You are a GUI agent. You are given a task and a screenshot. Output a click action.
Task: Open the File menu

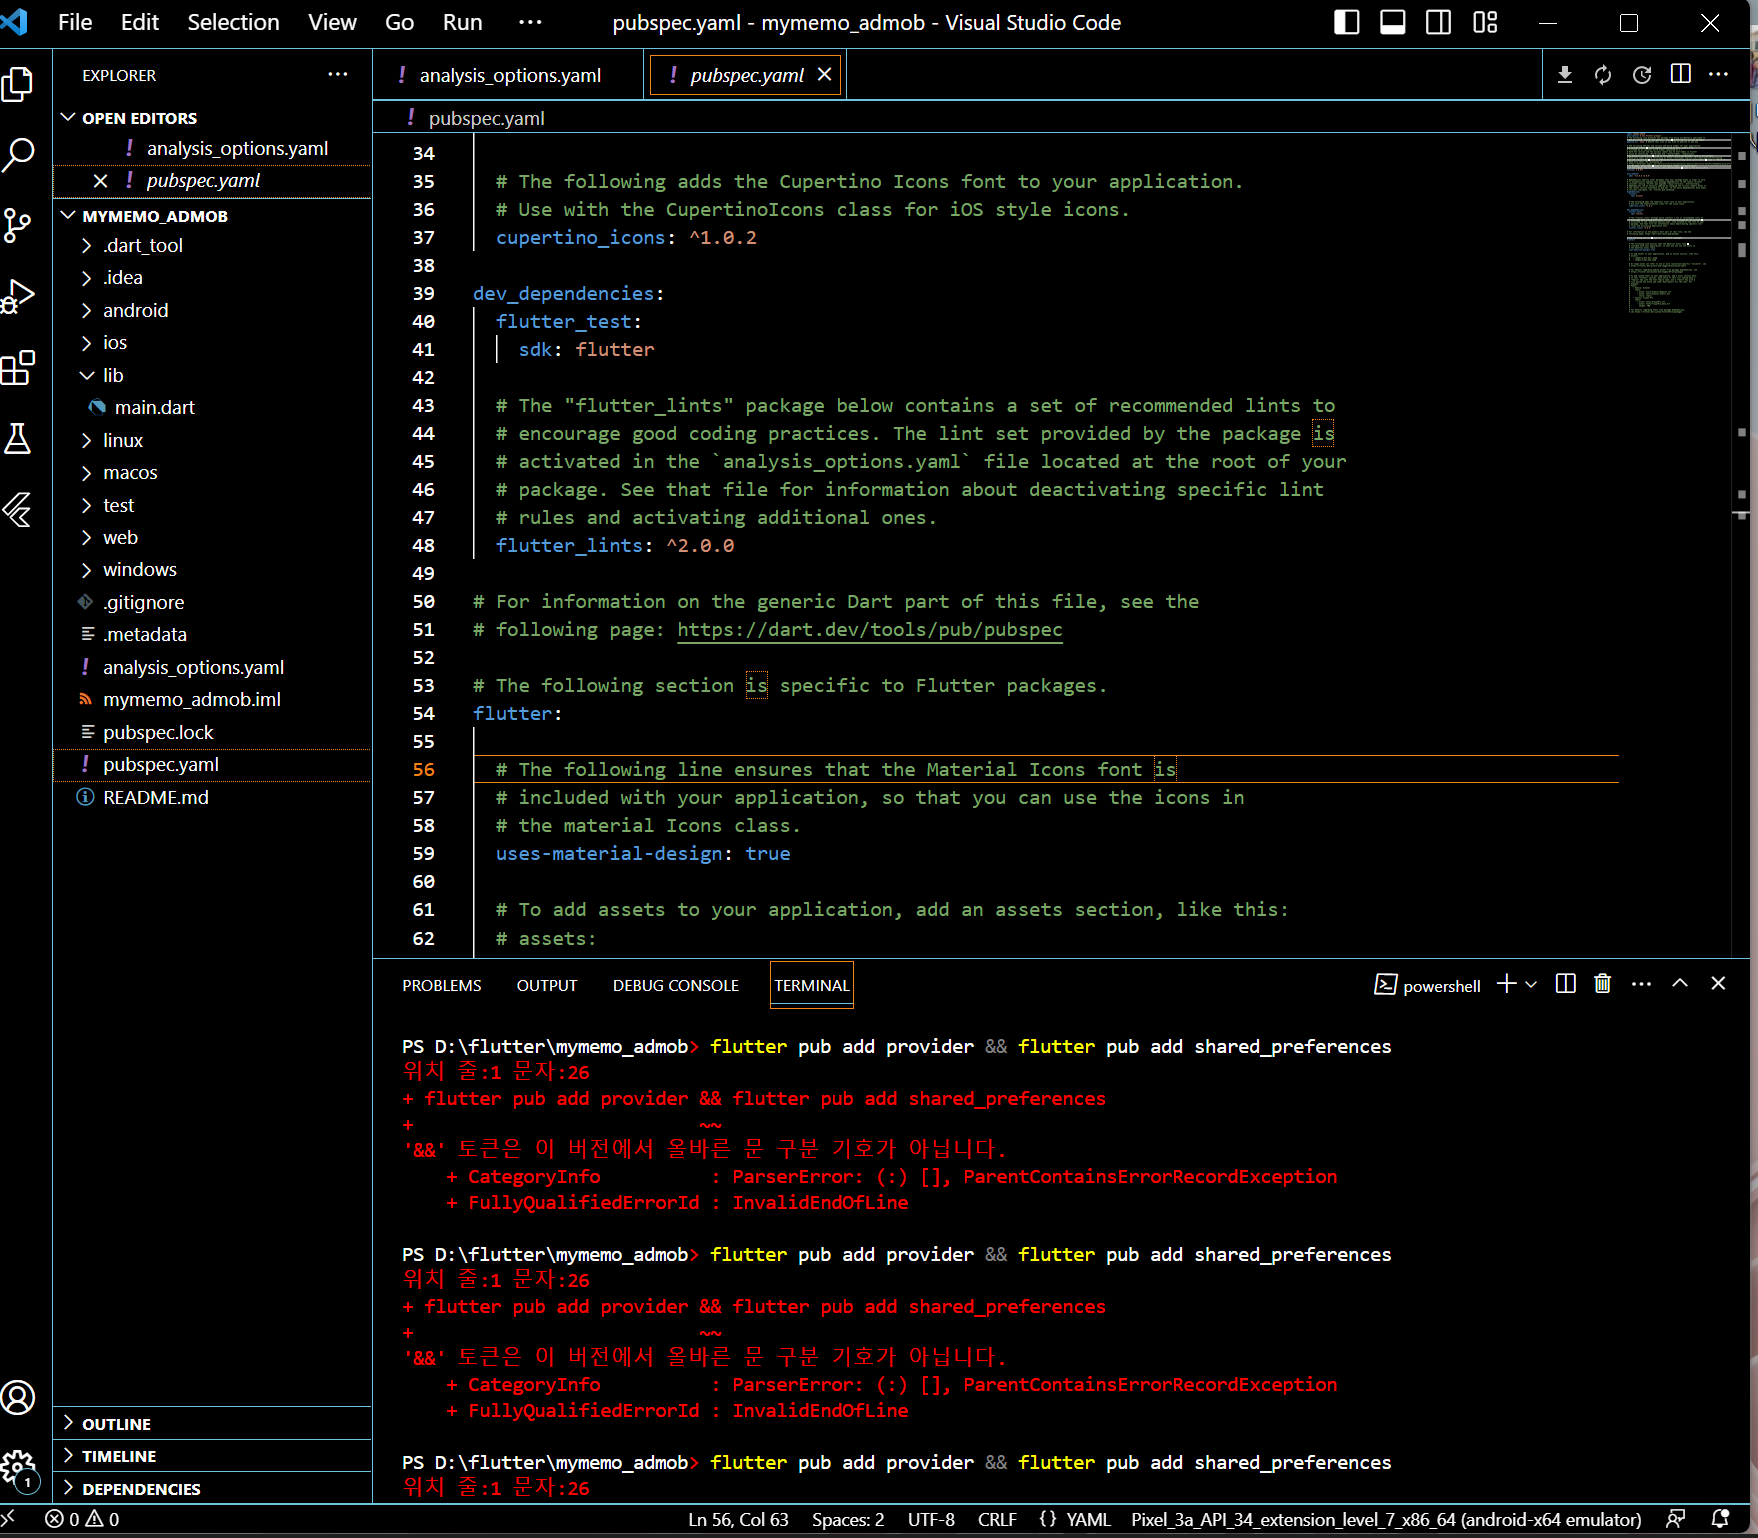pos(75,22)
